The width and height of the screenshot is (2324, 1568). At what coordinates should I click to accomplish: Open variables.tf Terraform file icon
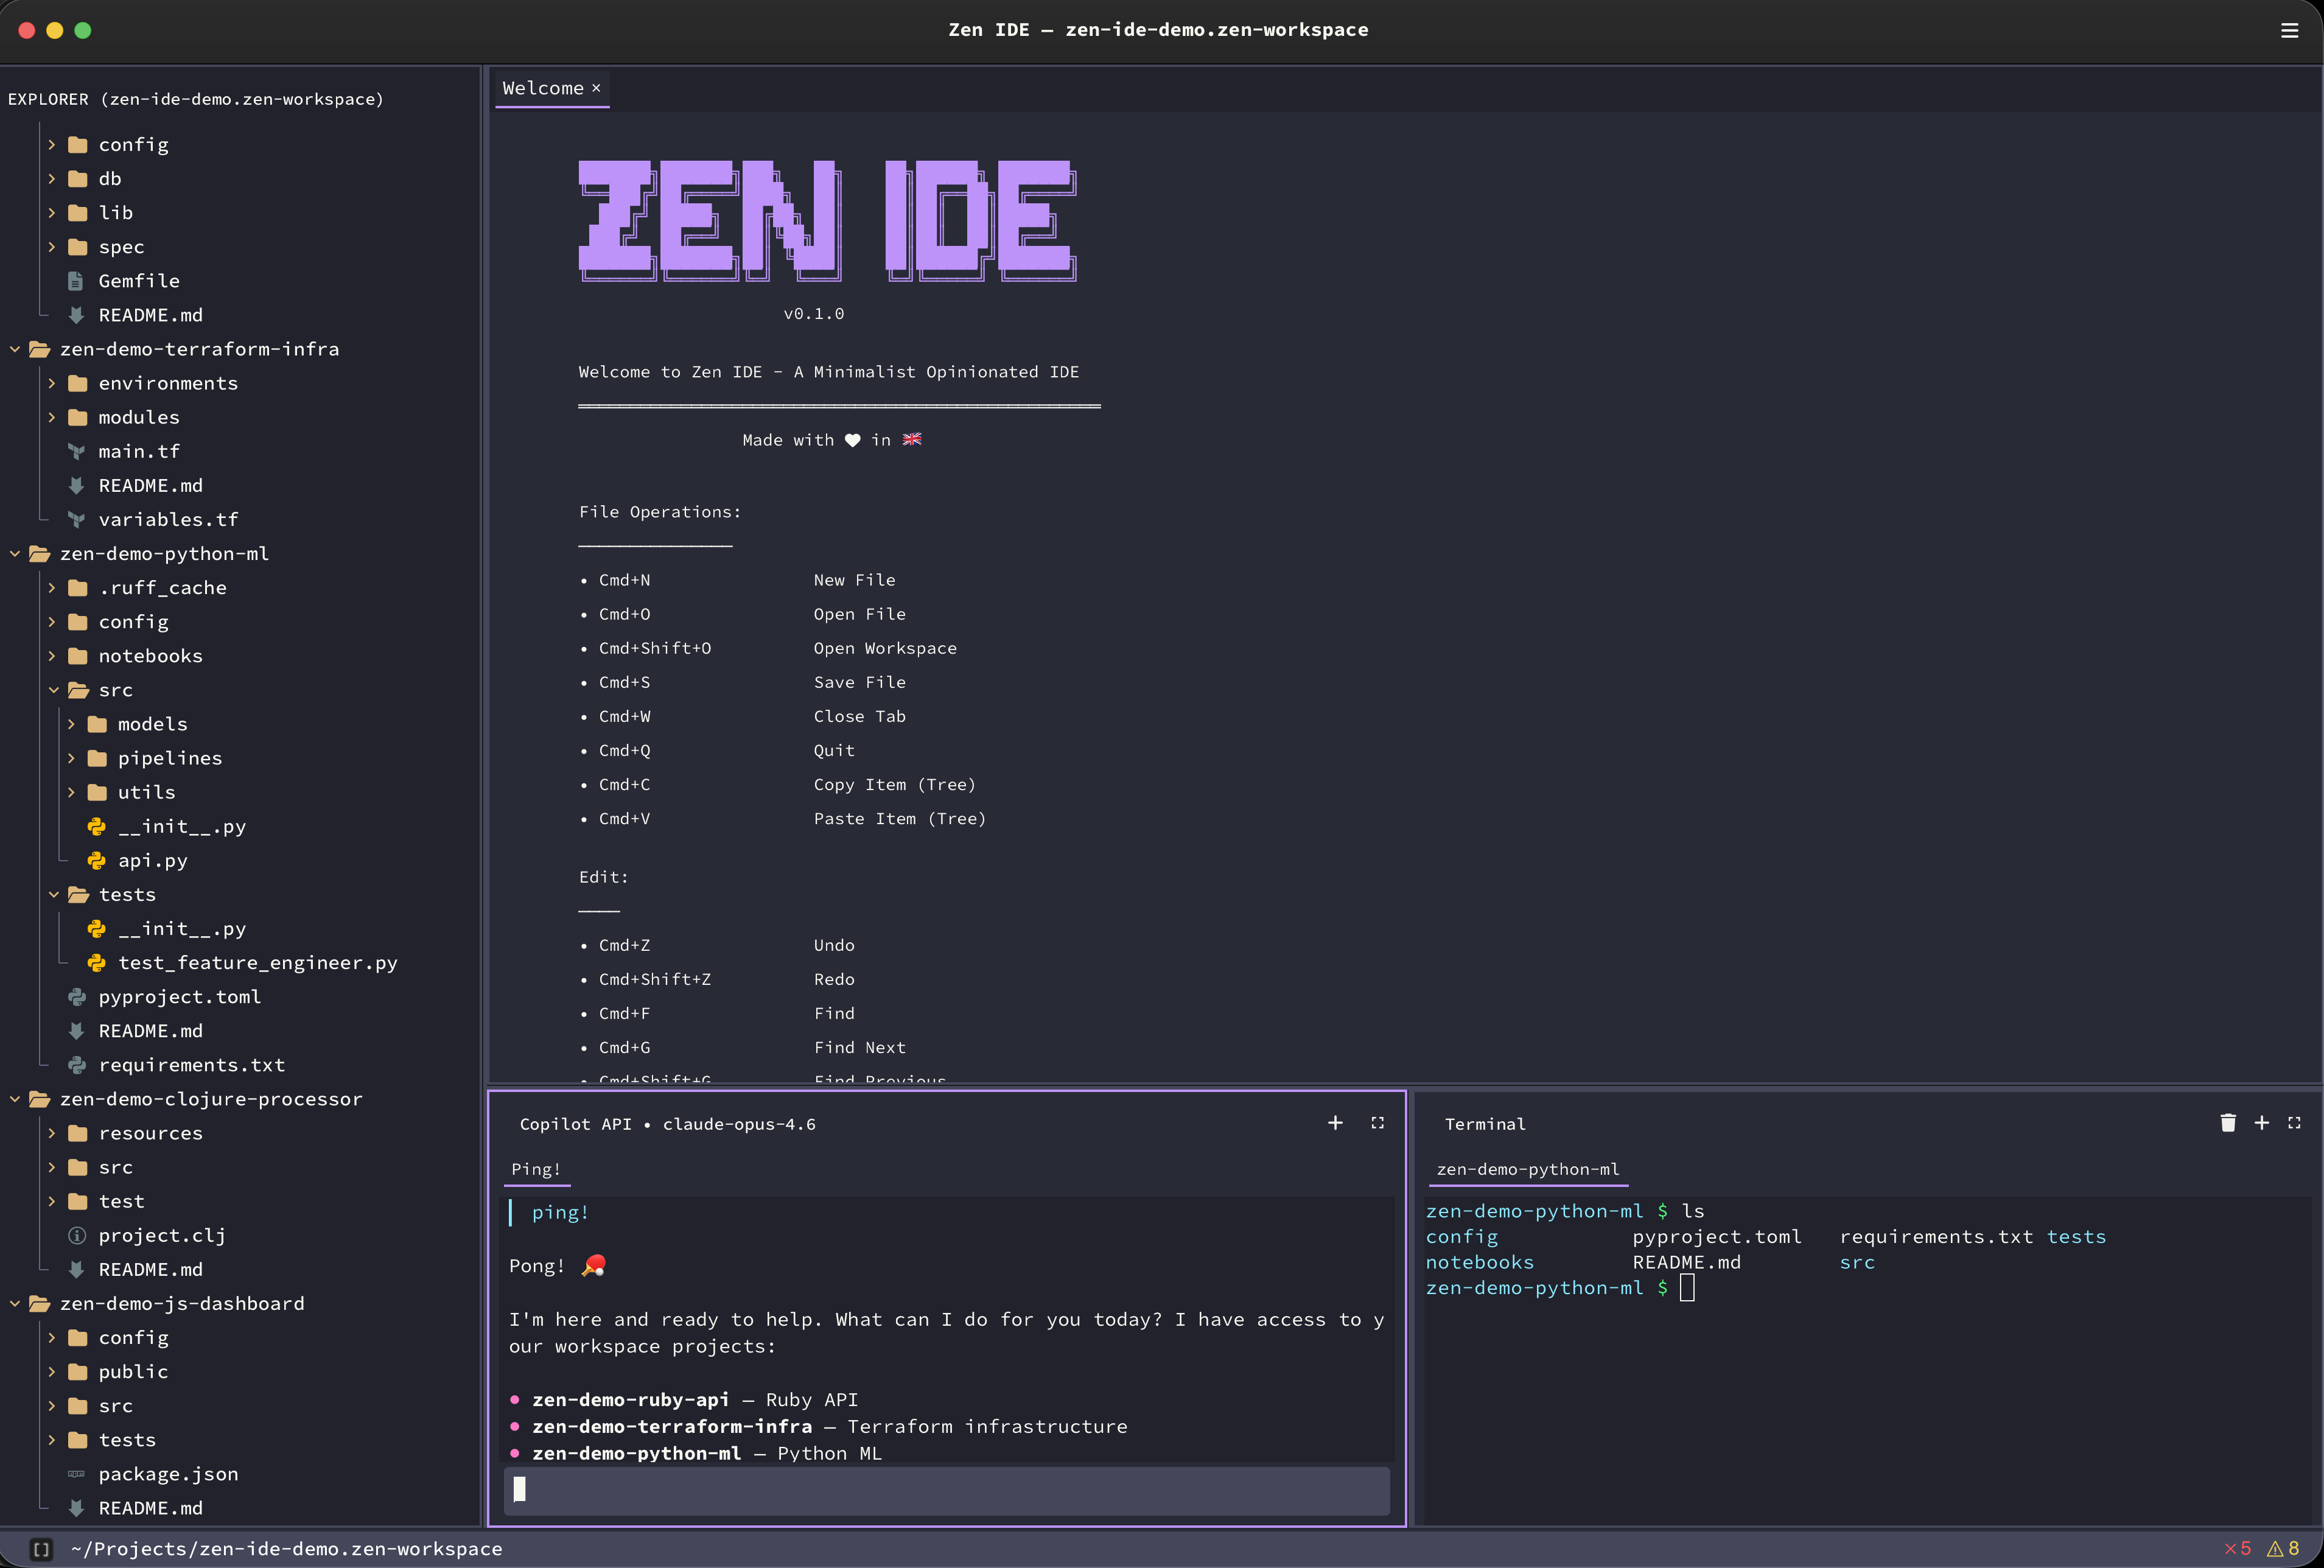click(76, 519)
